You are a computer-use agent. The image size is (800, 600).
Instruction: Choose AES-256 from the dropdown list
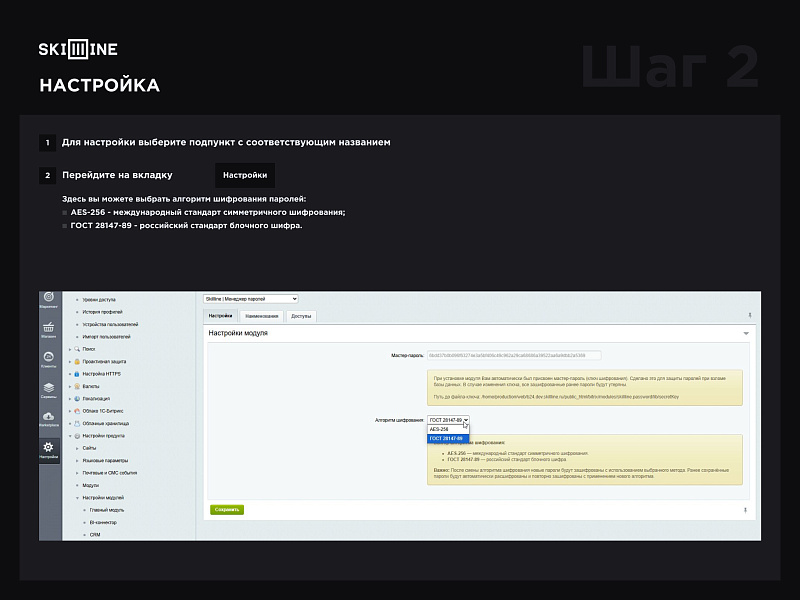tap(448, 429)
